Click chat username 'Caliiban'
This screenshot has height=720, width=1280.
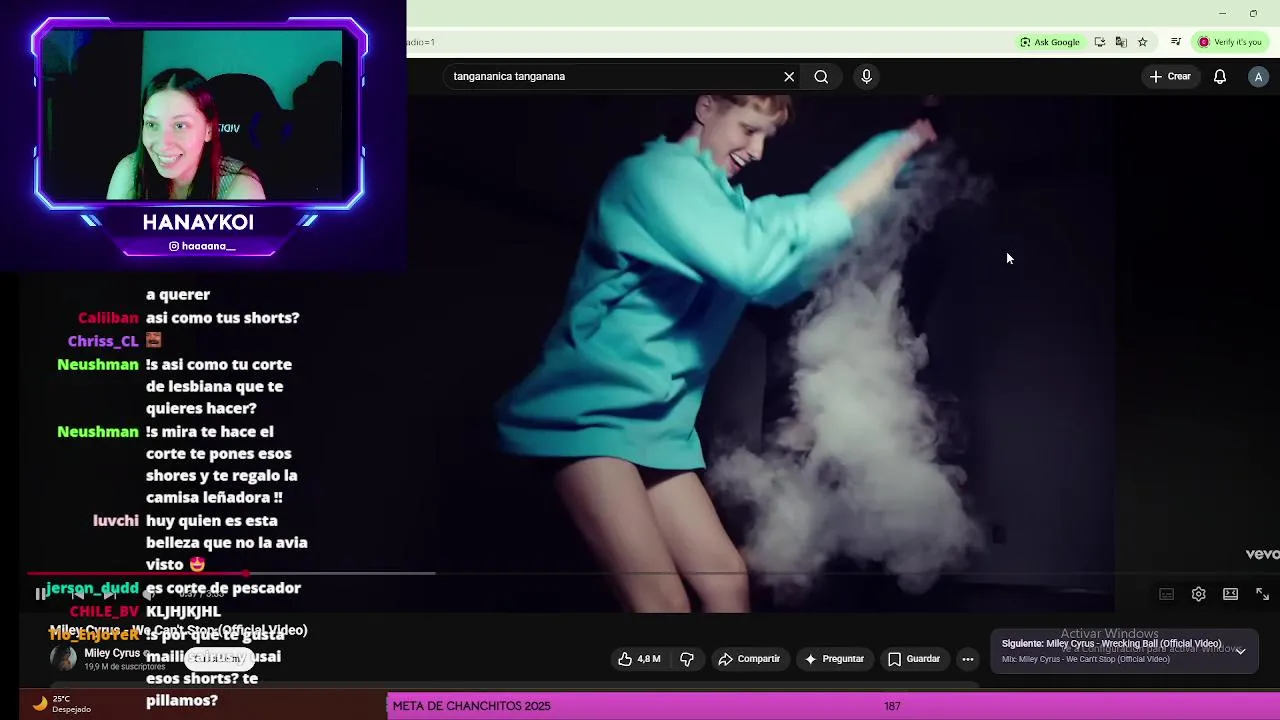[x=108, y=318]
